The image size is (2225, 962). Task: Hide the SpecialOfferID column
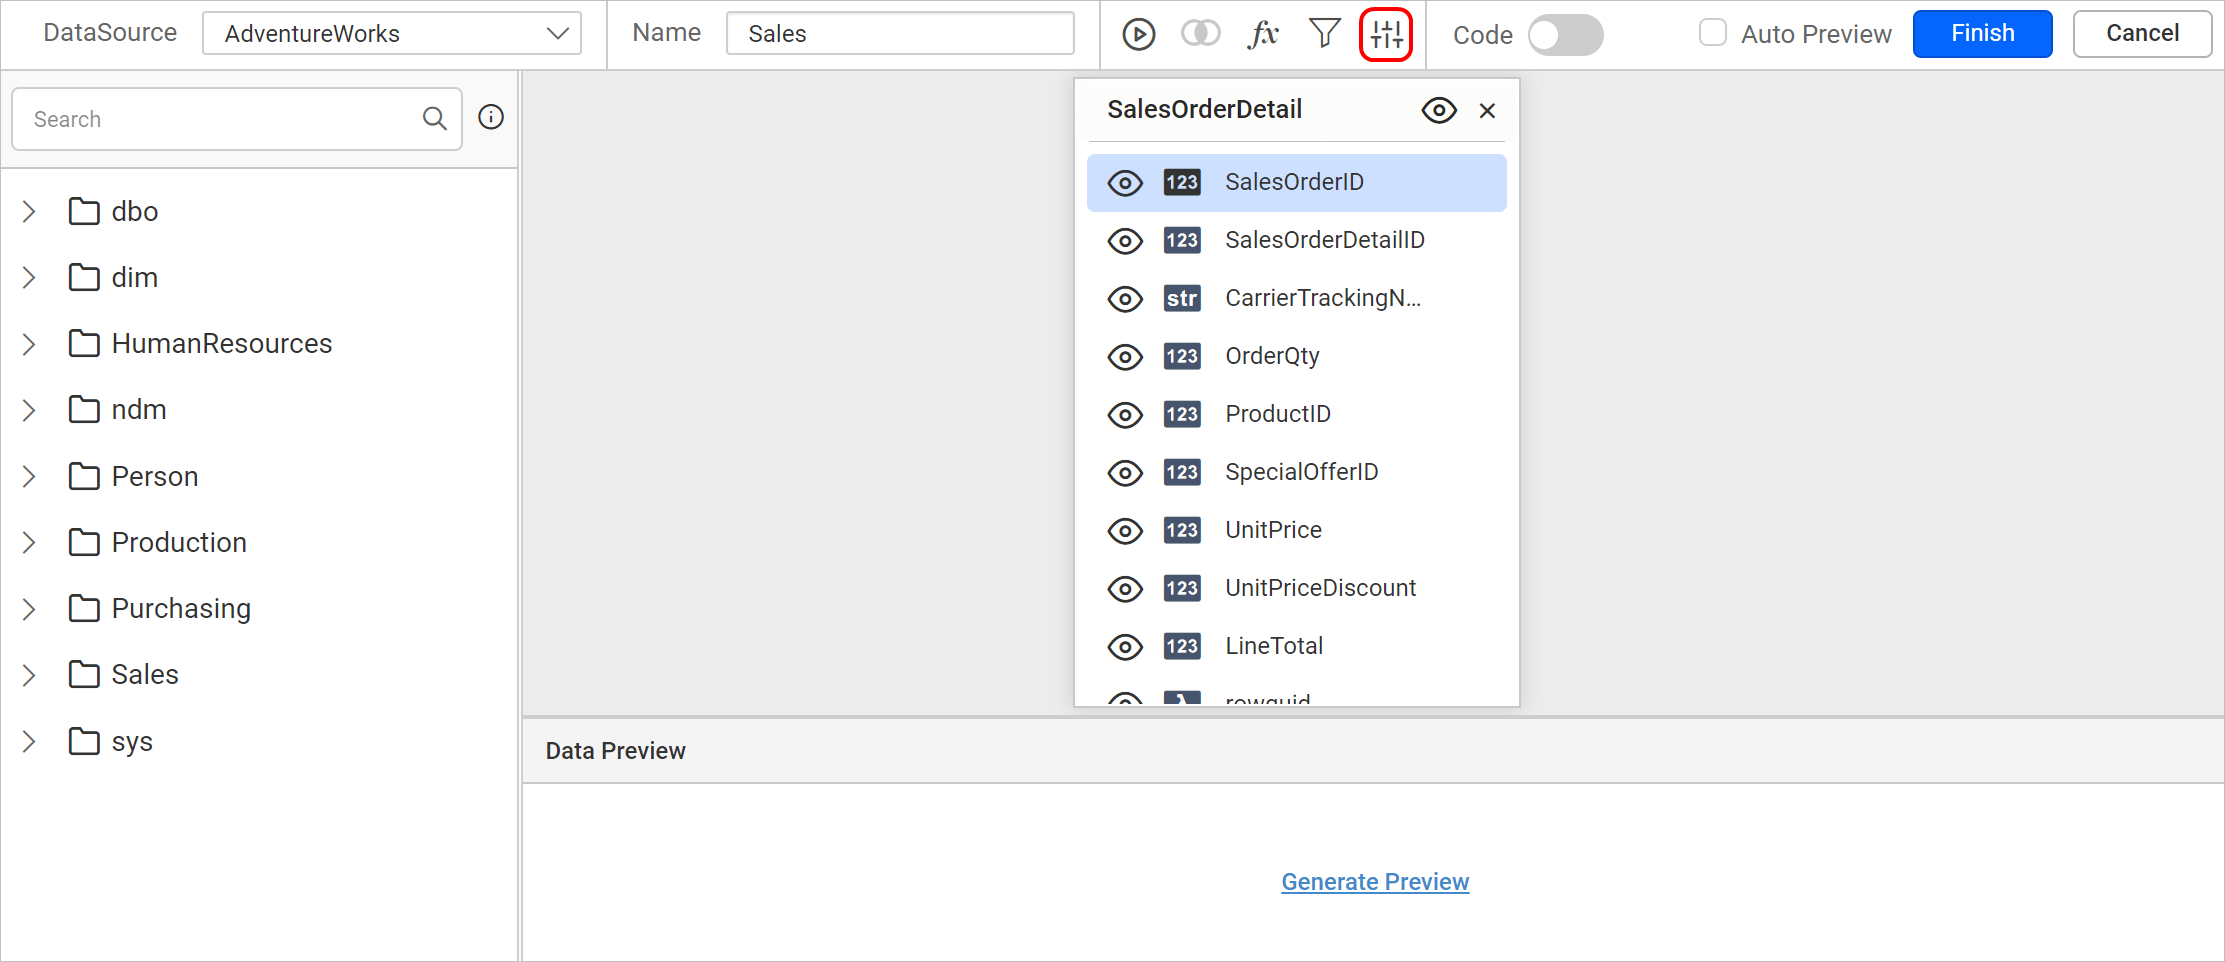[x=1125, y=473]
